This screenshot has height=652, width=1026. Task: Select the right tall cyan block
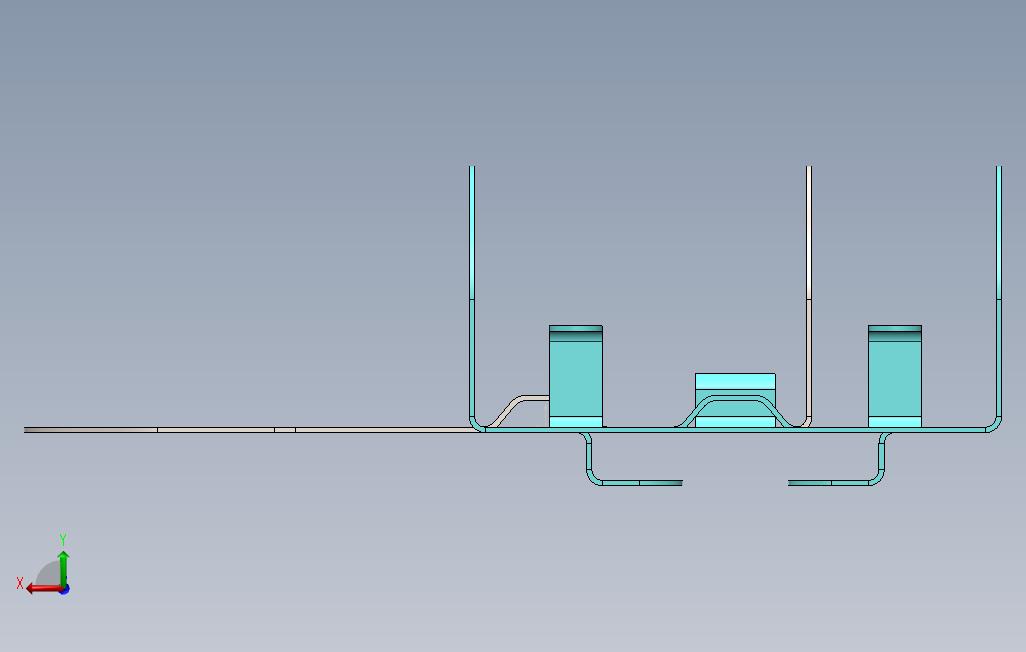point(894,376)
